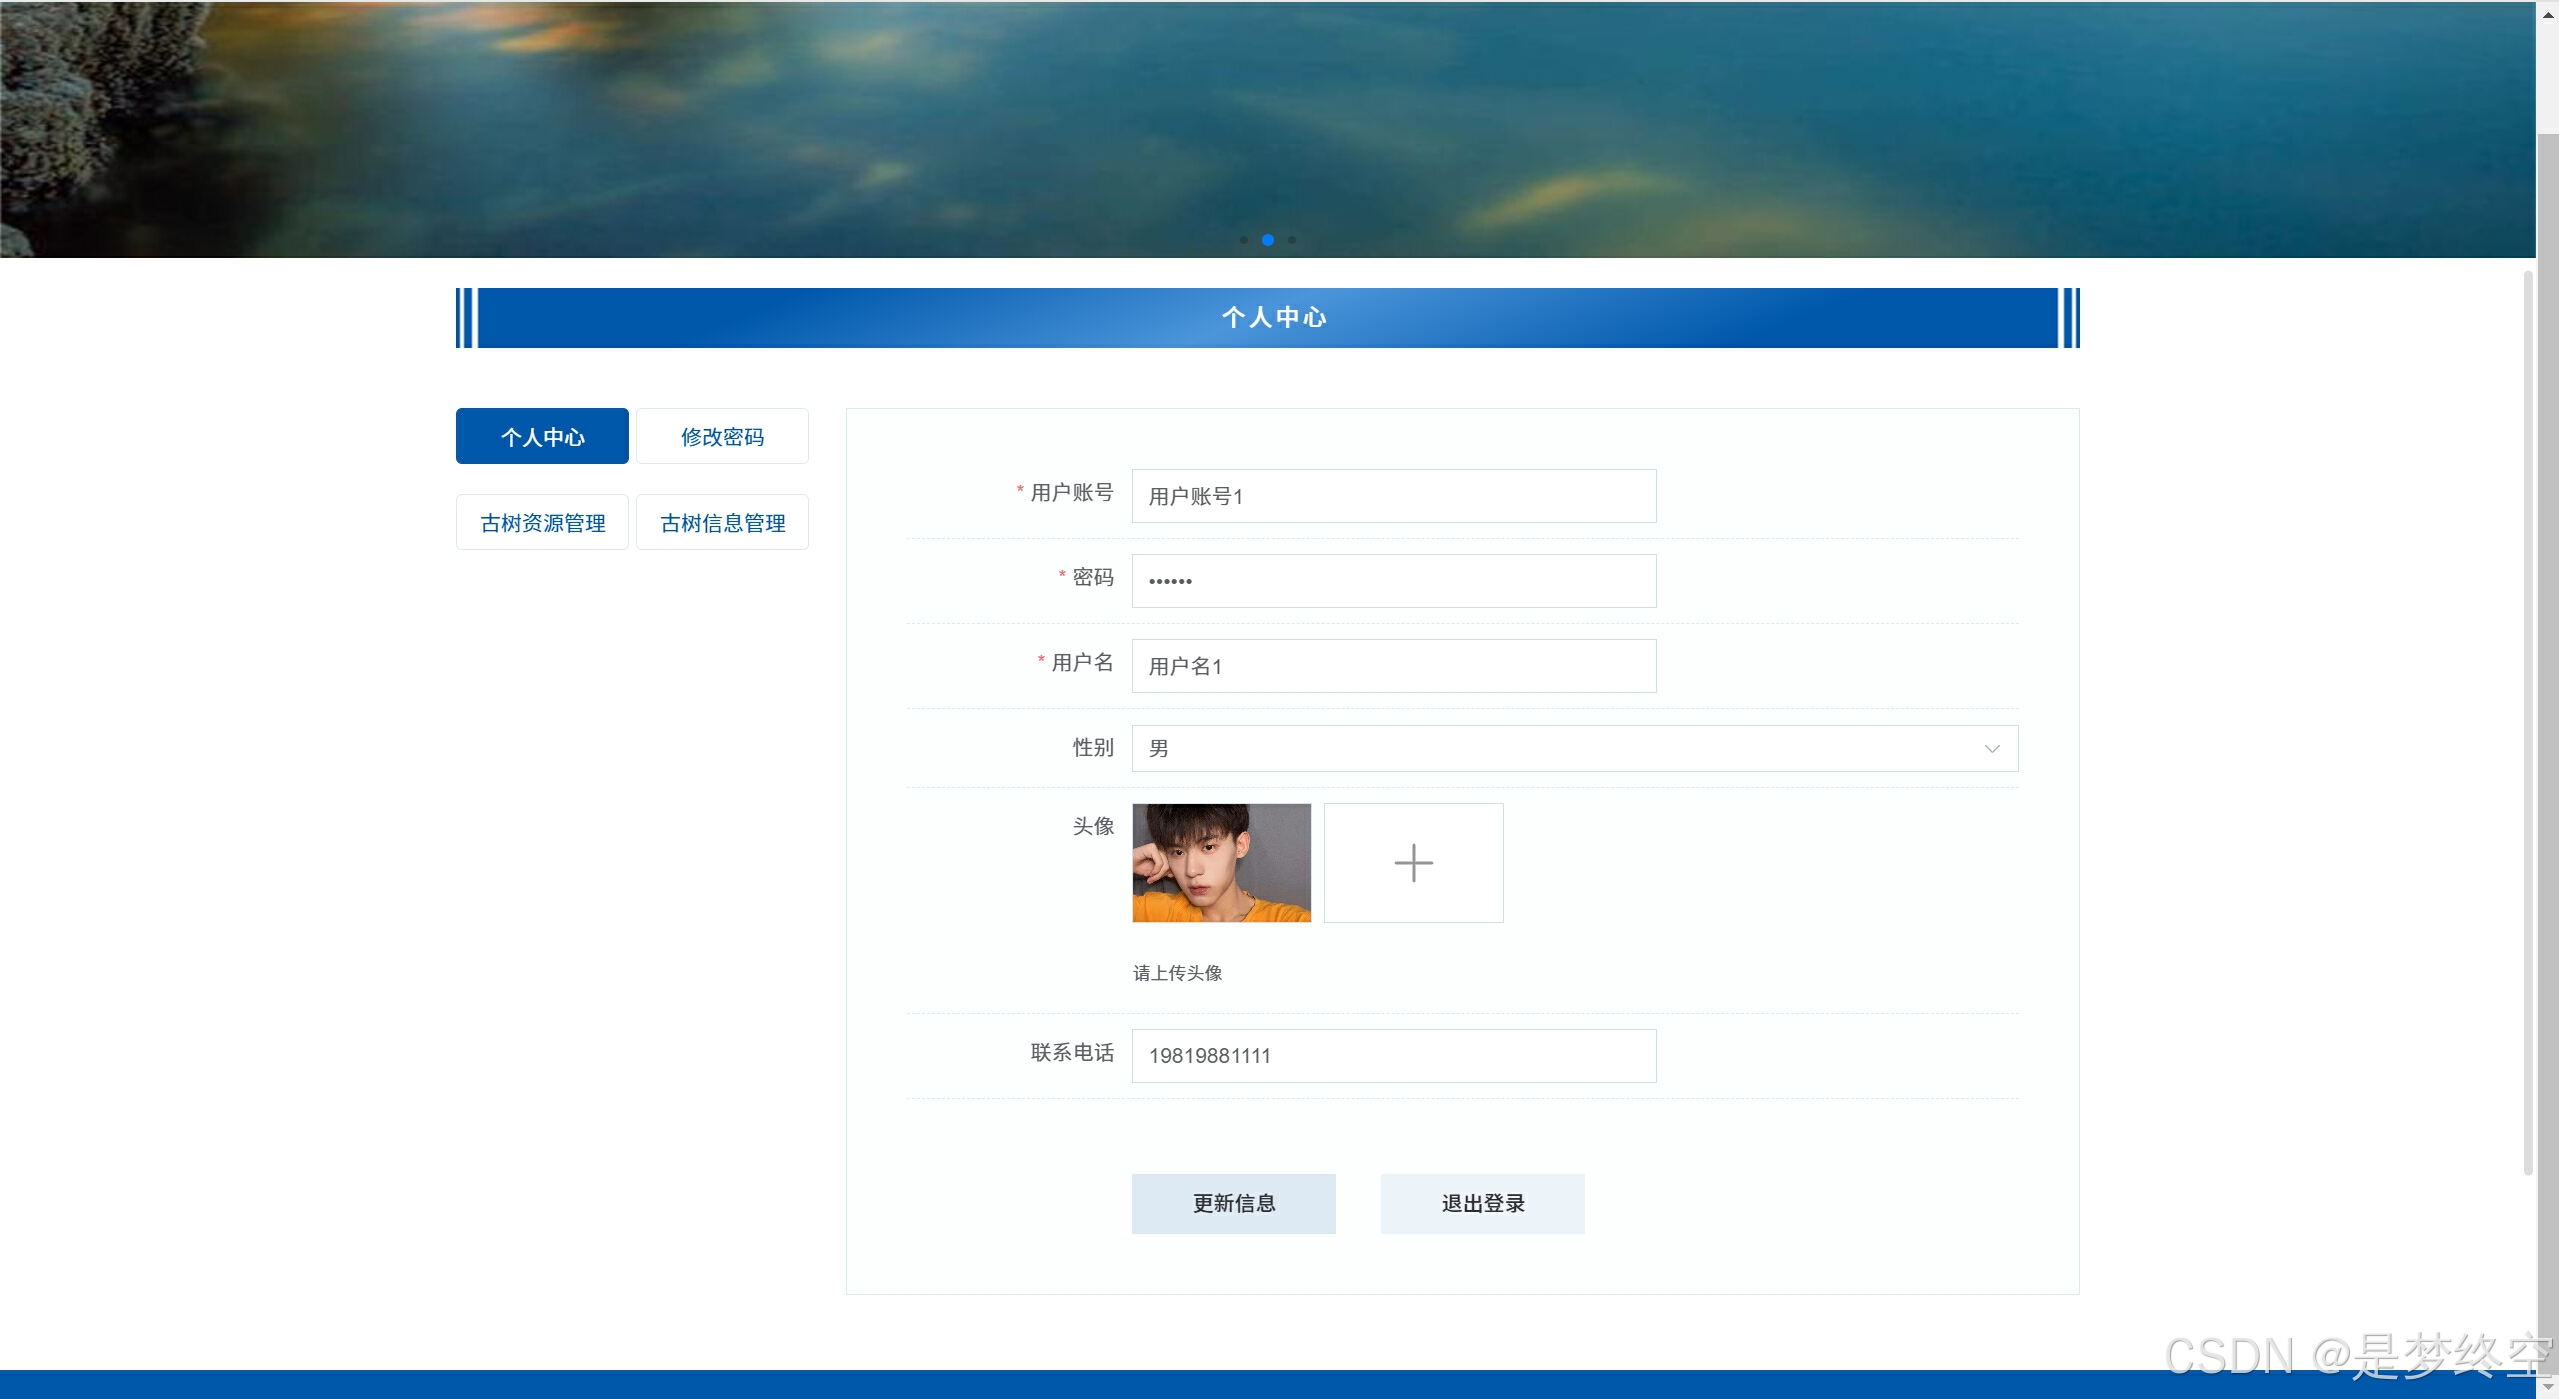Click into the 密码 password field
The image size is (2559, 1399).
coord(1393,581)
